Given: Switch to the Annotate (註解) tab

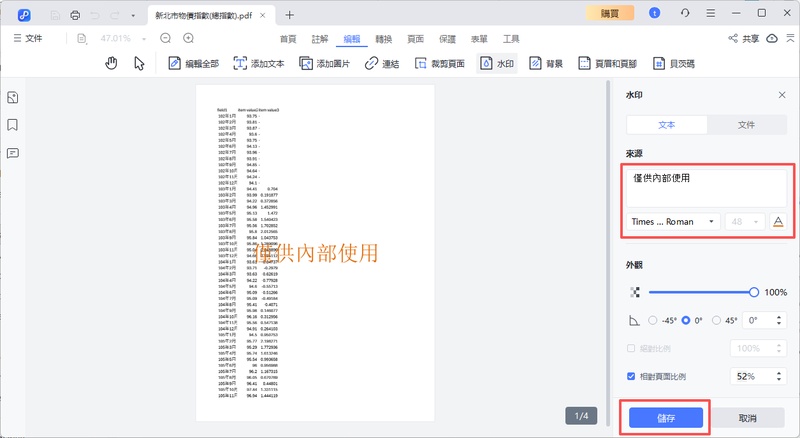Looking at the screenshot, I should pos(320,39).
